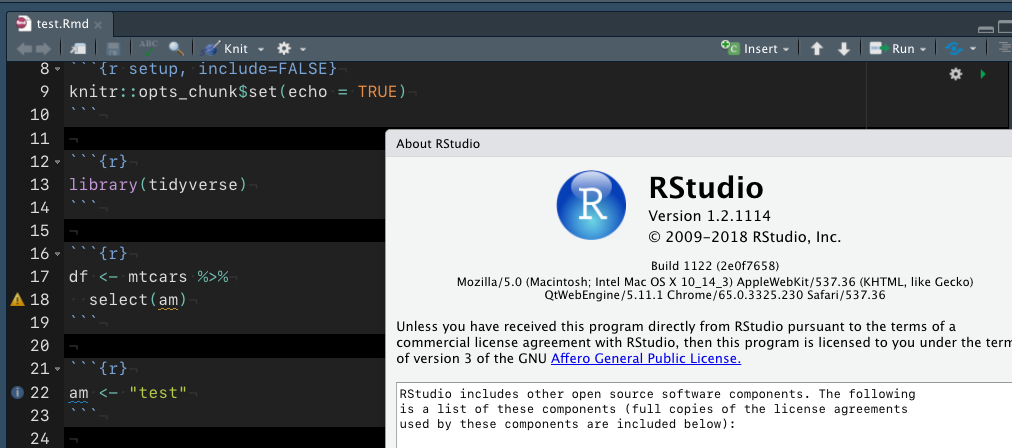
Task: Click the Knit button label
Action: (x=236, y=48)
